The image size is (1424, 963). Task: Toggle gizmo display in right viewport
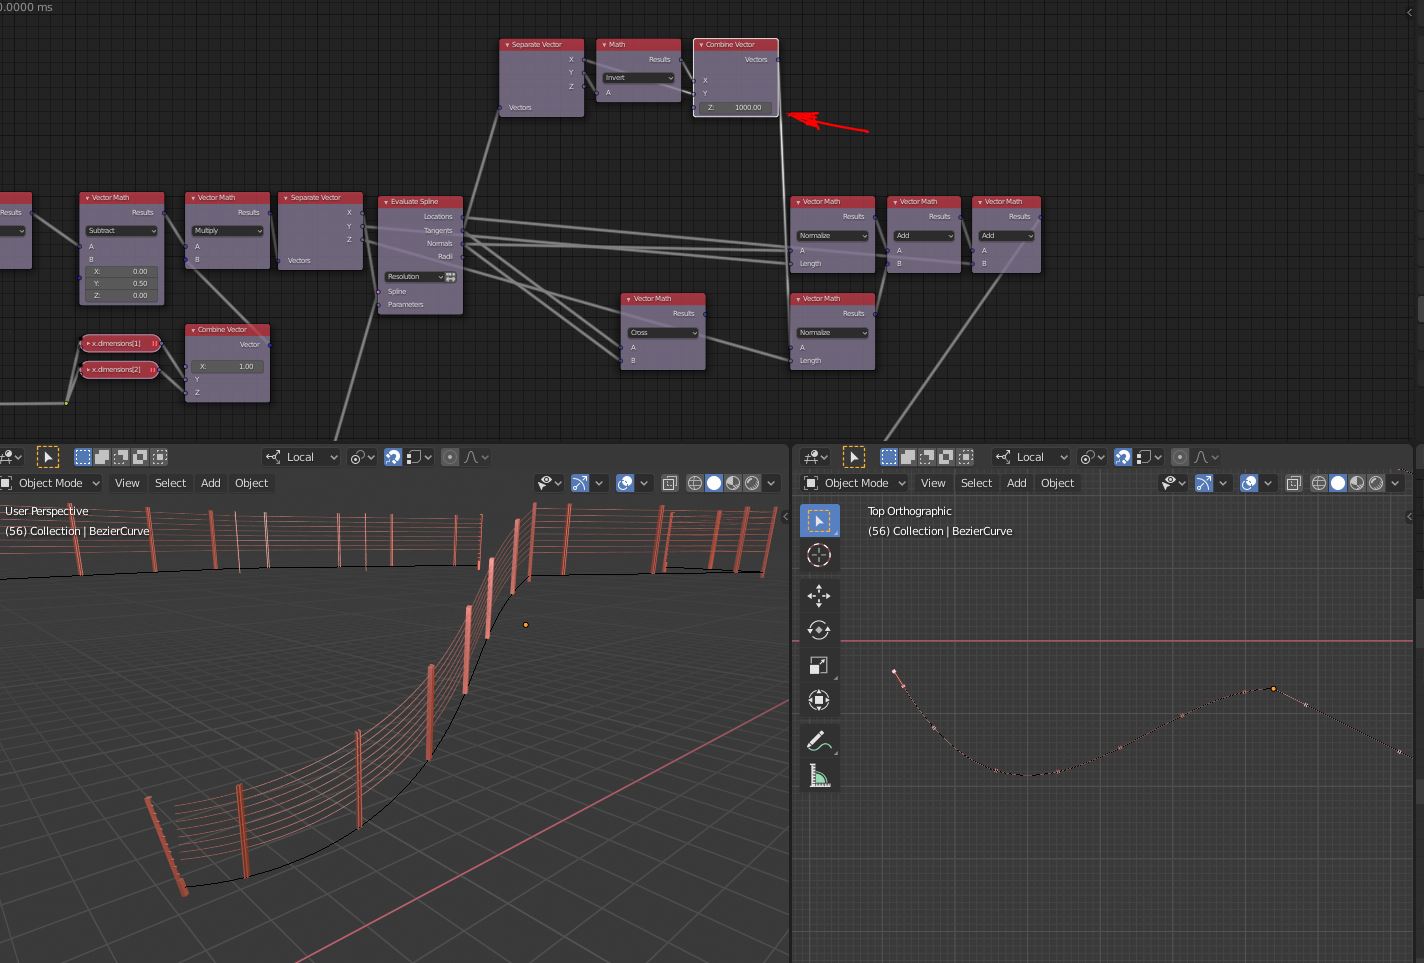1204,483
